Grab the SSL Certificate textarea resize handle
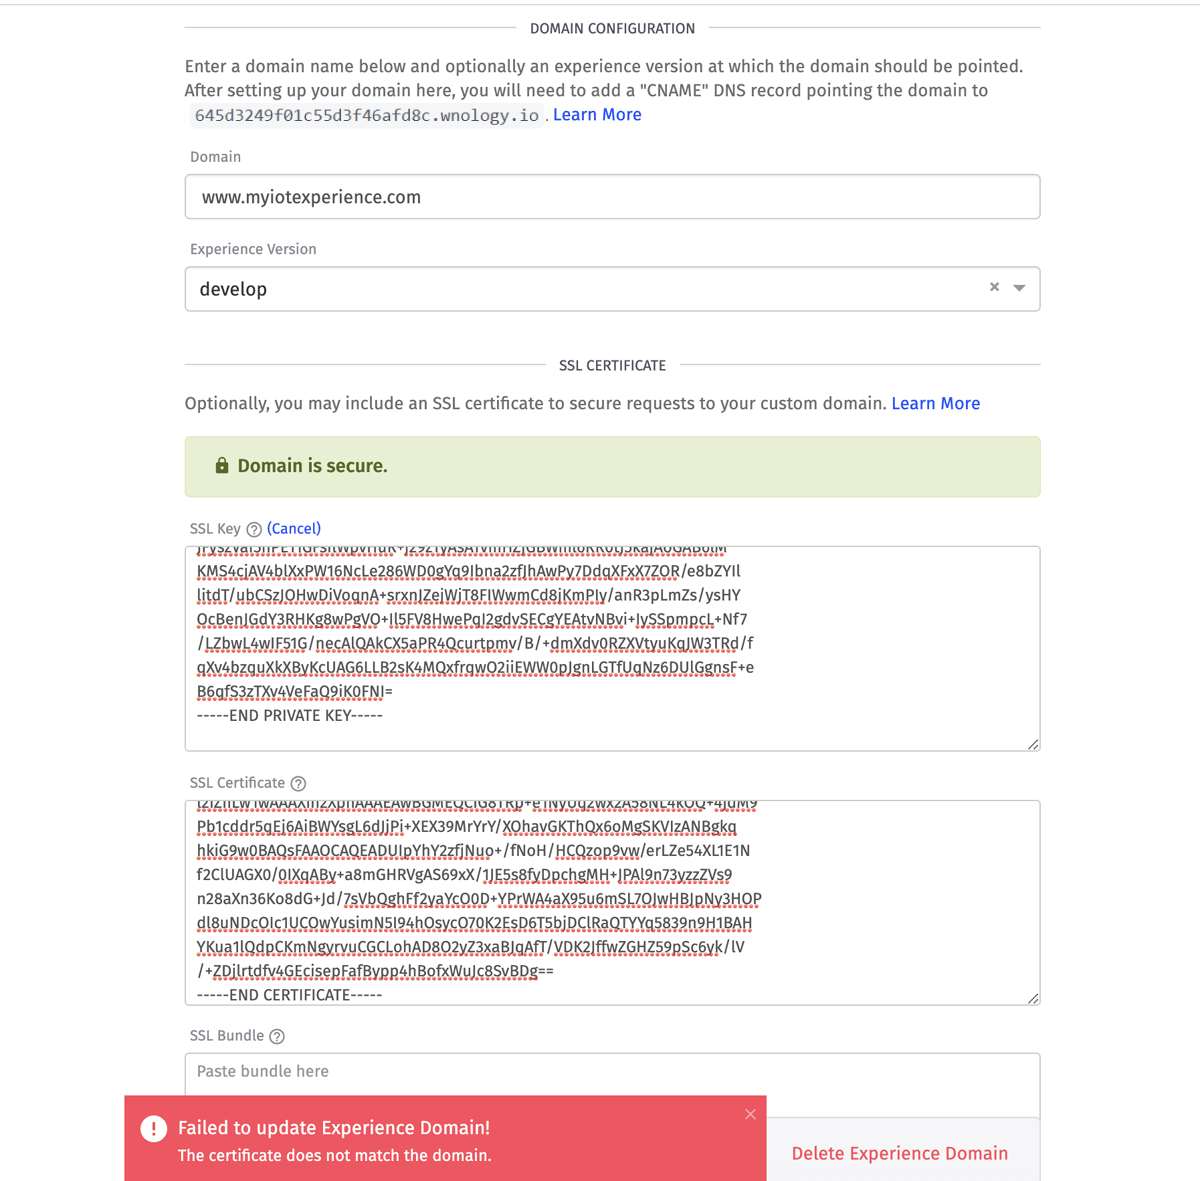The height and width of the screenshot is (1181, 1200). click(1033, 998)
